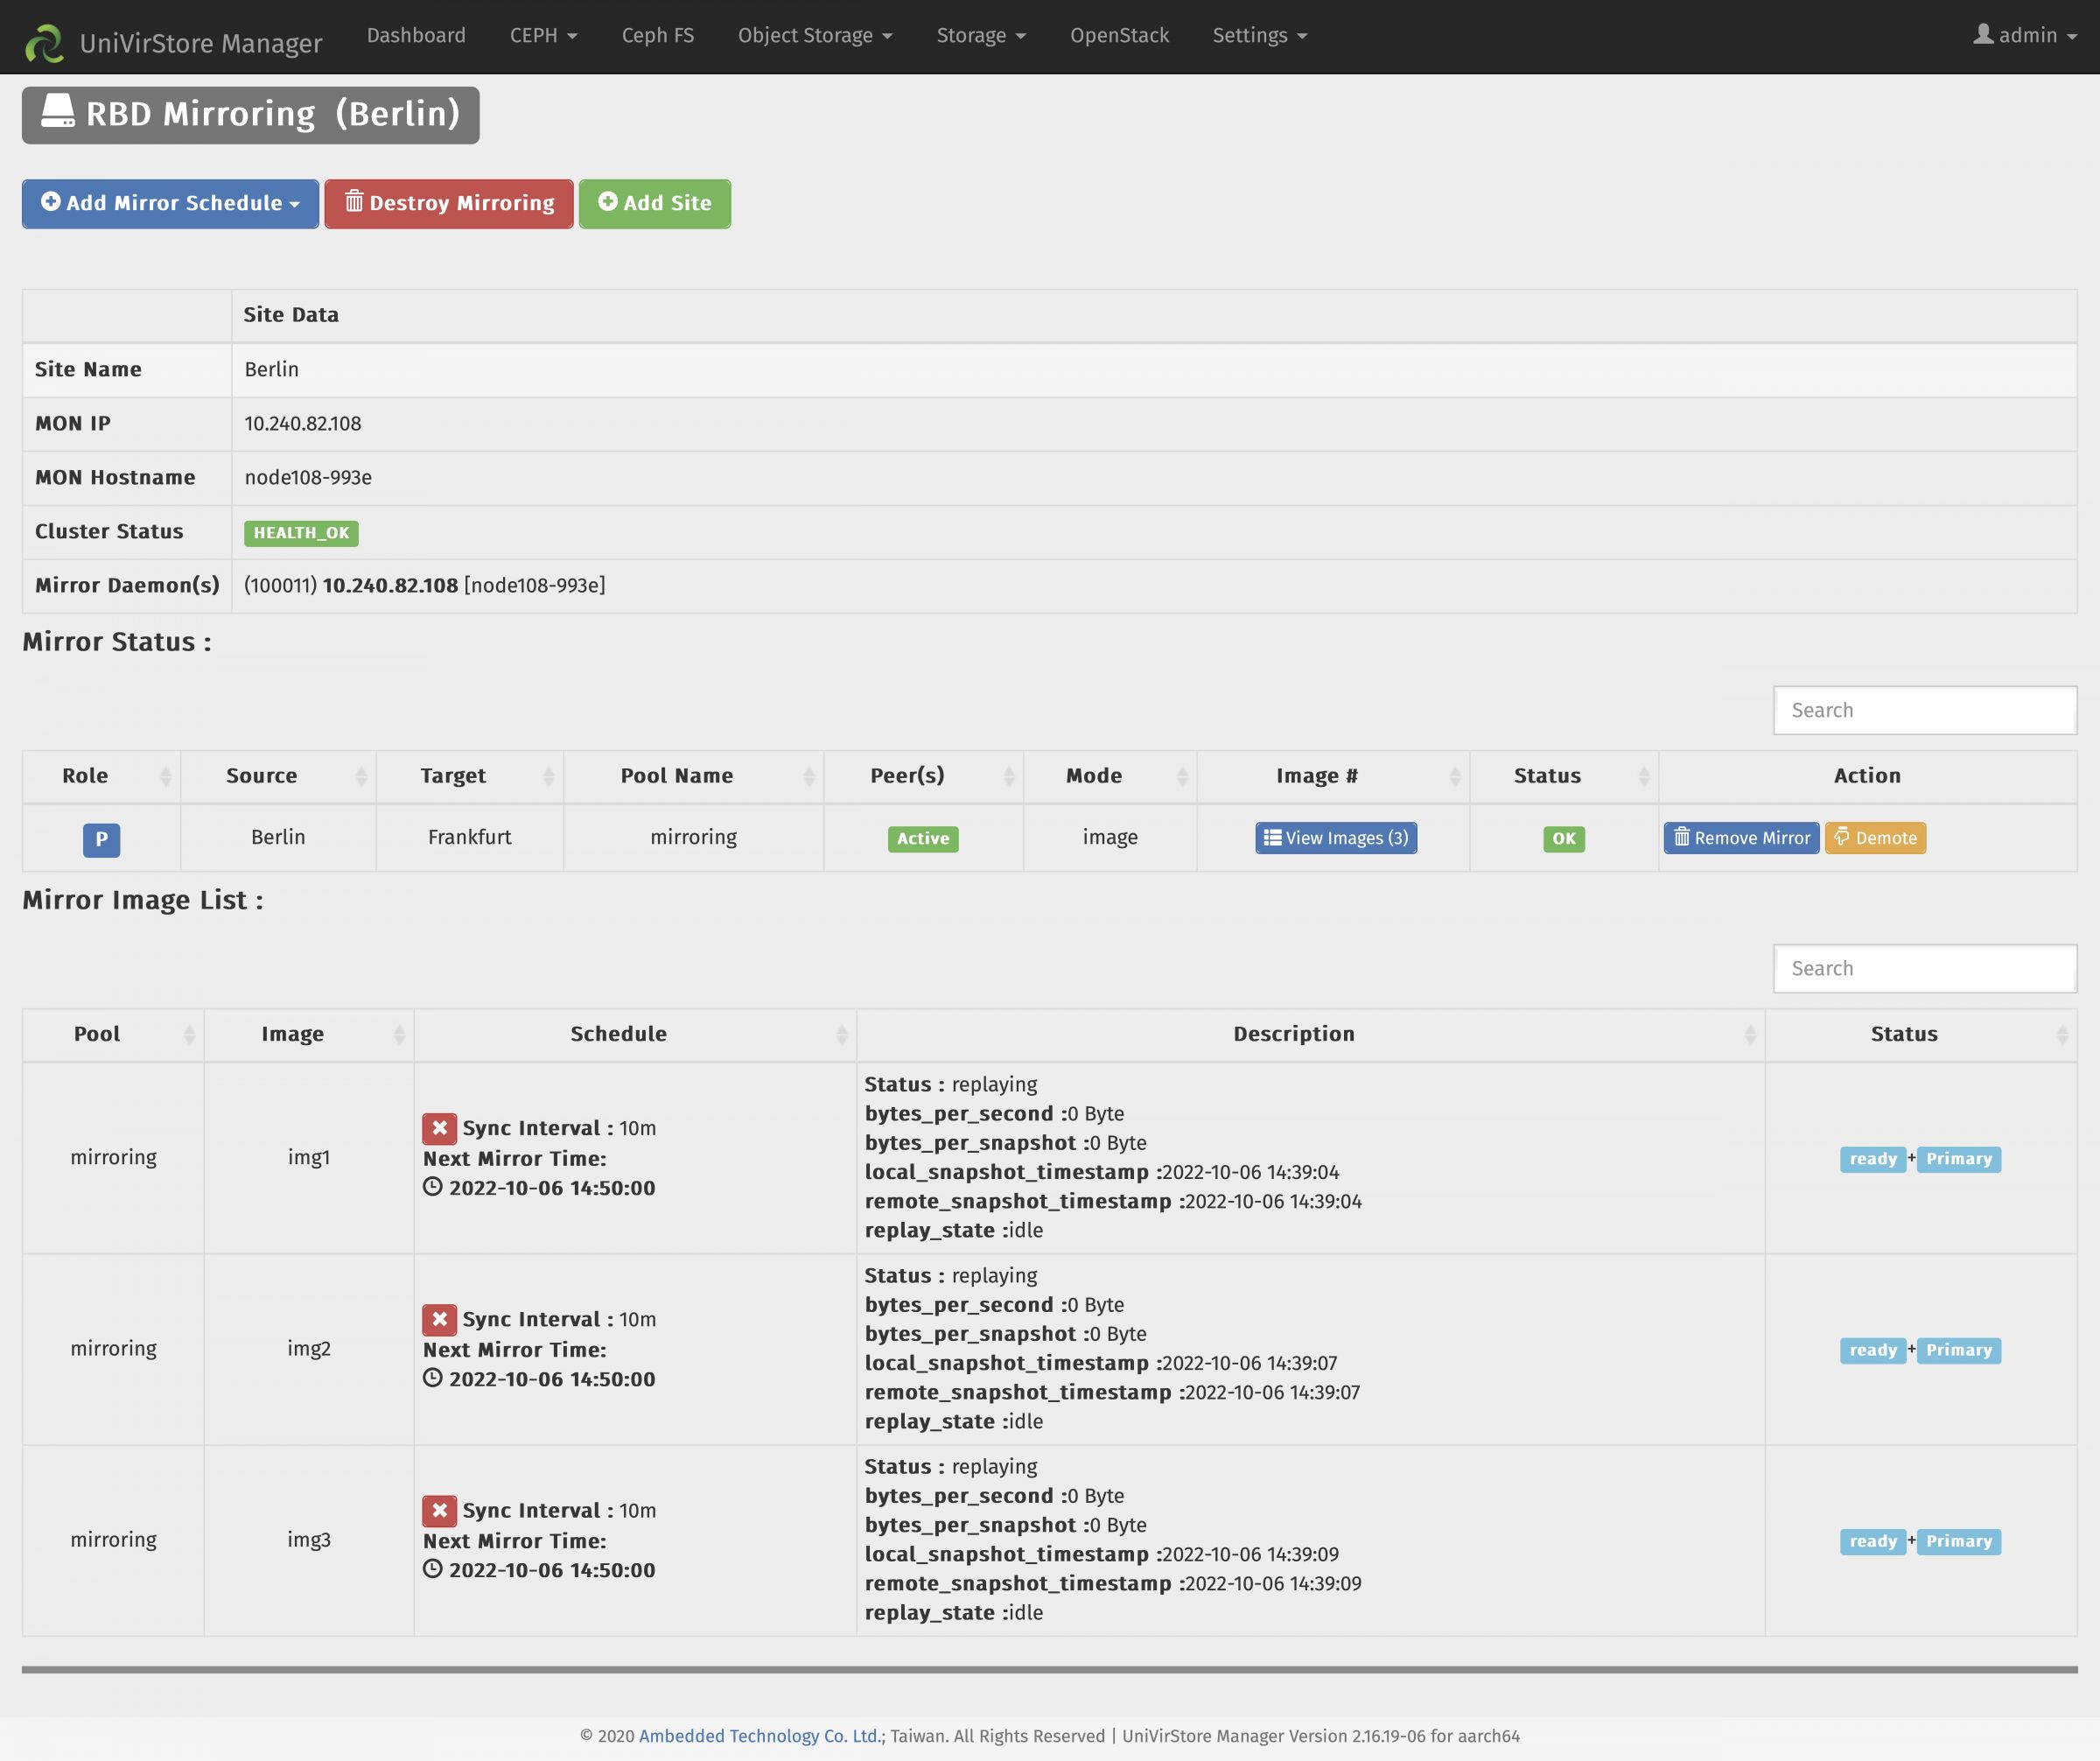Open the CEPH dropdown menu

tap(543, 36)
